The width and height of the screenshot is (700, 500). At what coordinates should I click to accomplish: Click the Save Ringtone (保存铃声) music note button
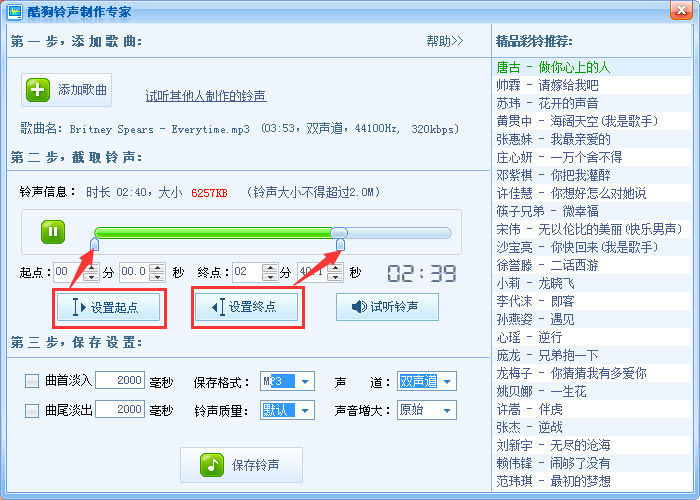(x=239, y=465)
